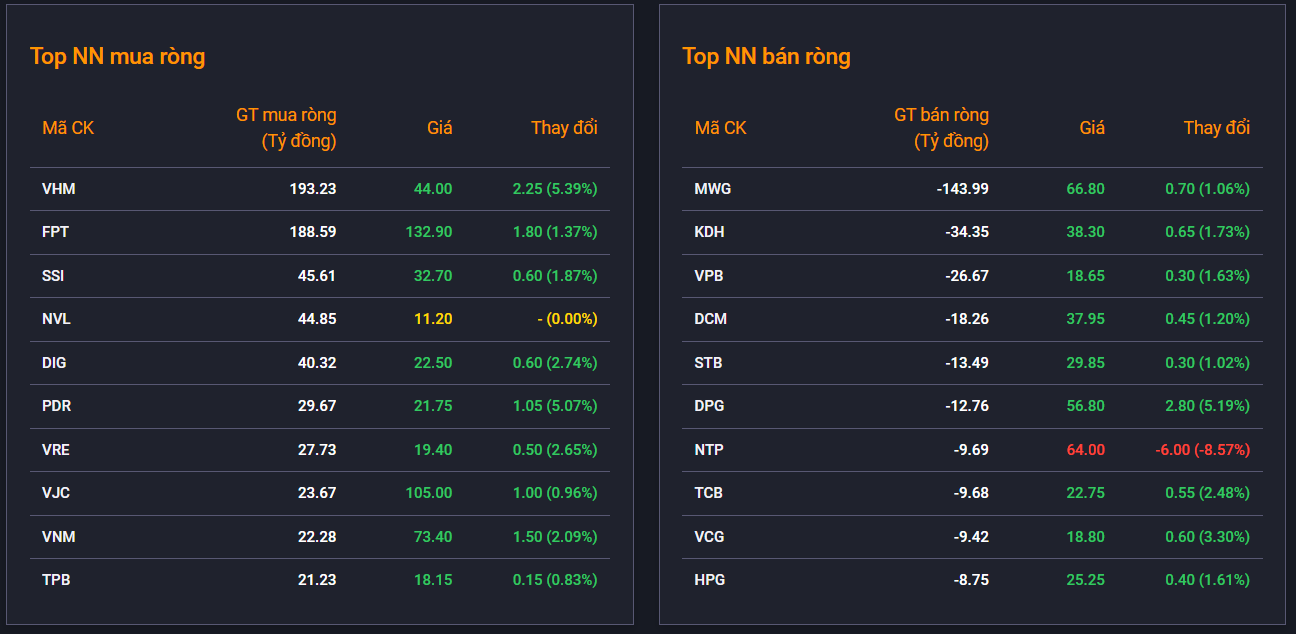Select the Top NN mua ròng title
1296x634 pixels.
tap(117, 56)
